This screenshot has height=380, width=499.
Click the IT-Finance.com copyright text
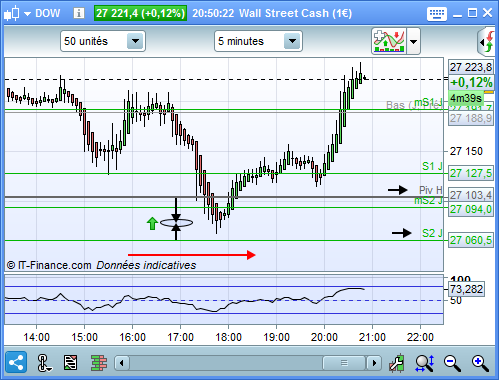[x=49, y=265]
